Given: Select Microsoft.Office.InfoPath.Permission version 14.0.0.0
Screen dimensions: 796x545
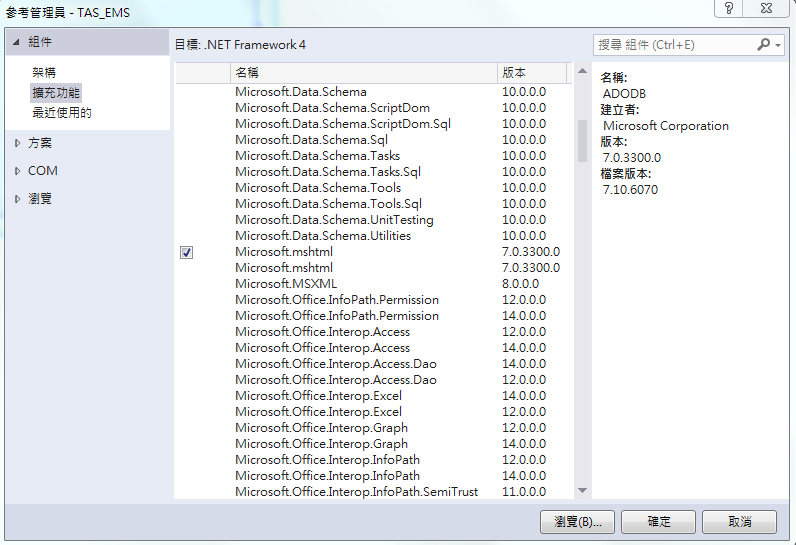Looking at the screenshot, I should (374, 316).
